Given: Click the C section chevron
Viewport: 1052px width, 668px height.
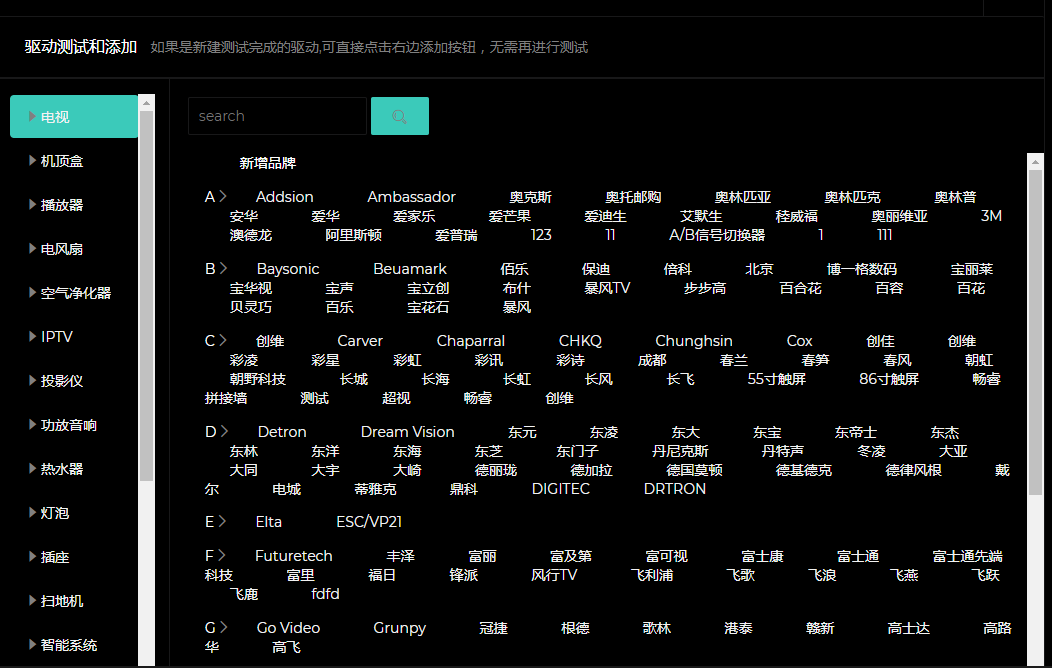Looking at the screenshot, I should (x=223, y=340).
